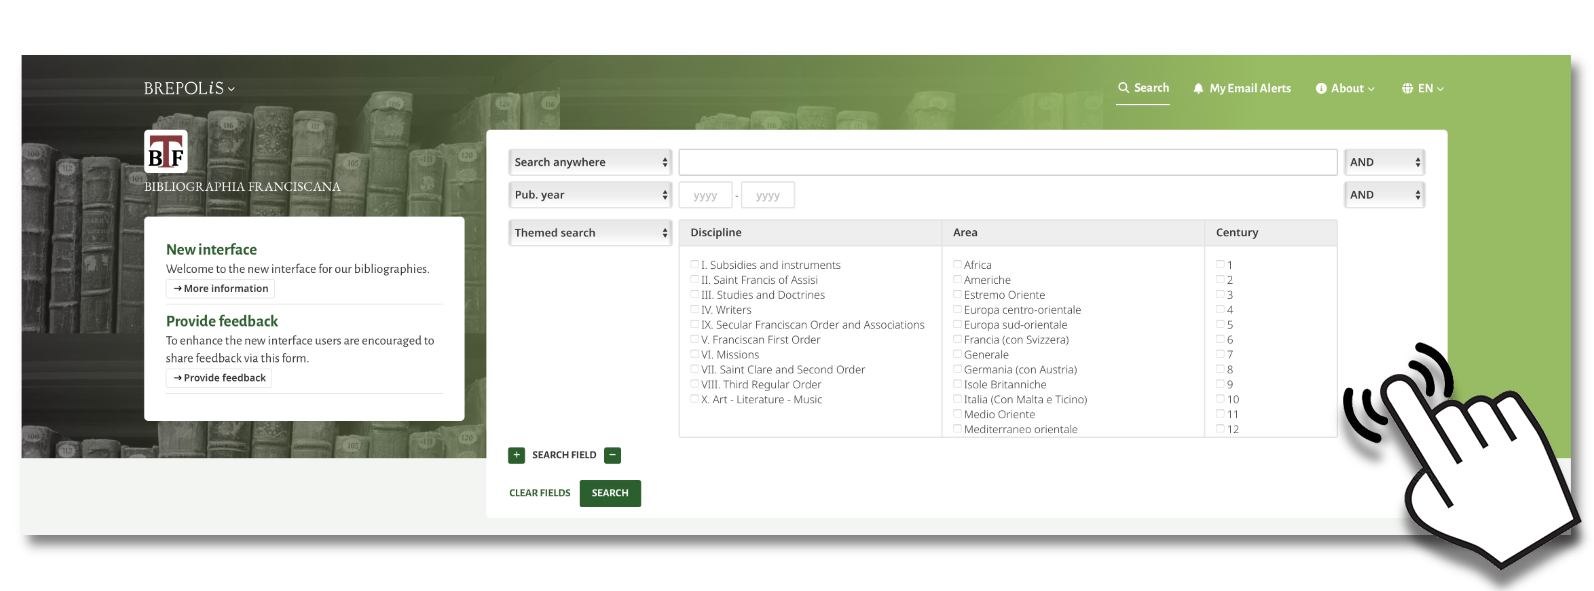Click the bell icon for email alerts
This screenshot has height=591, width=1594.
[x=1198, y=89]
